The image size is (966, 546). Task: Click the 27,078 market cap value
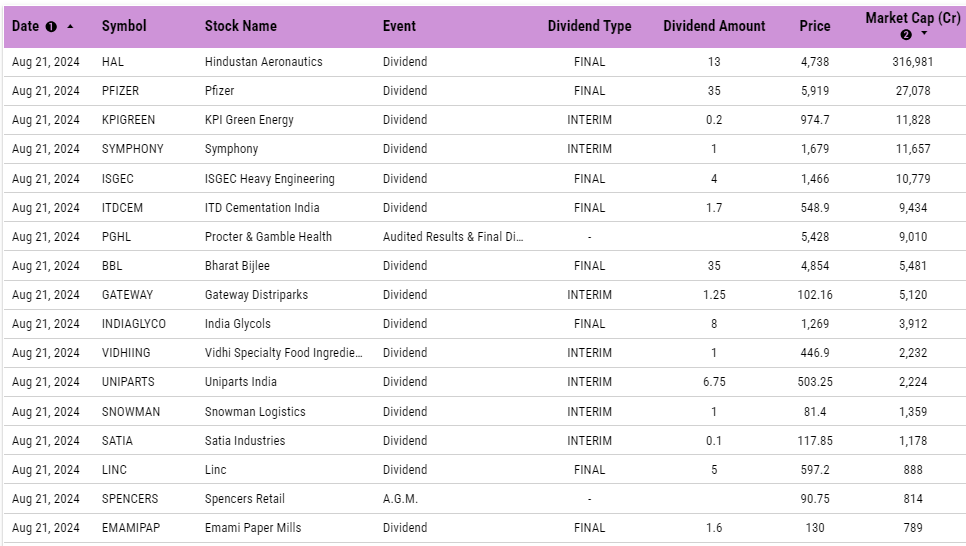[913, 91]
